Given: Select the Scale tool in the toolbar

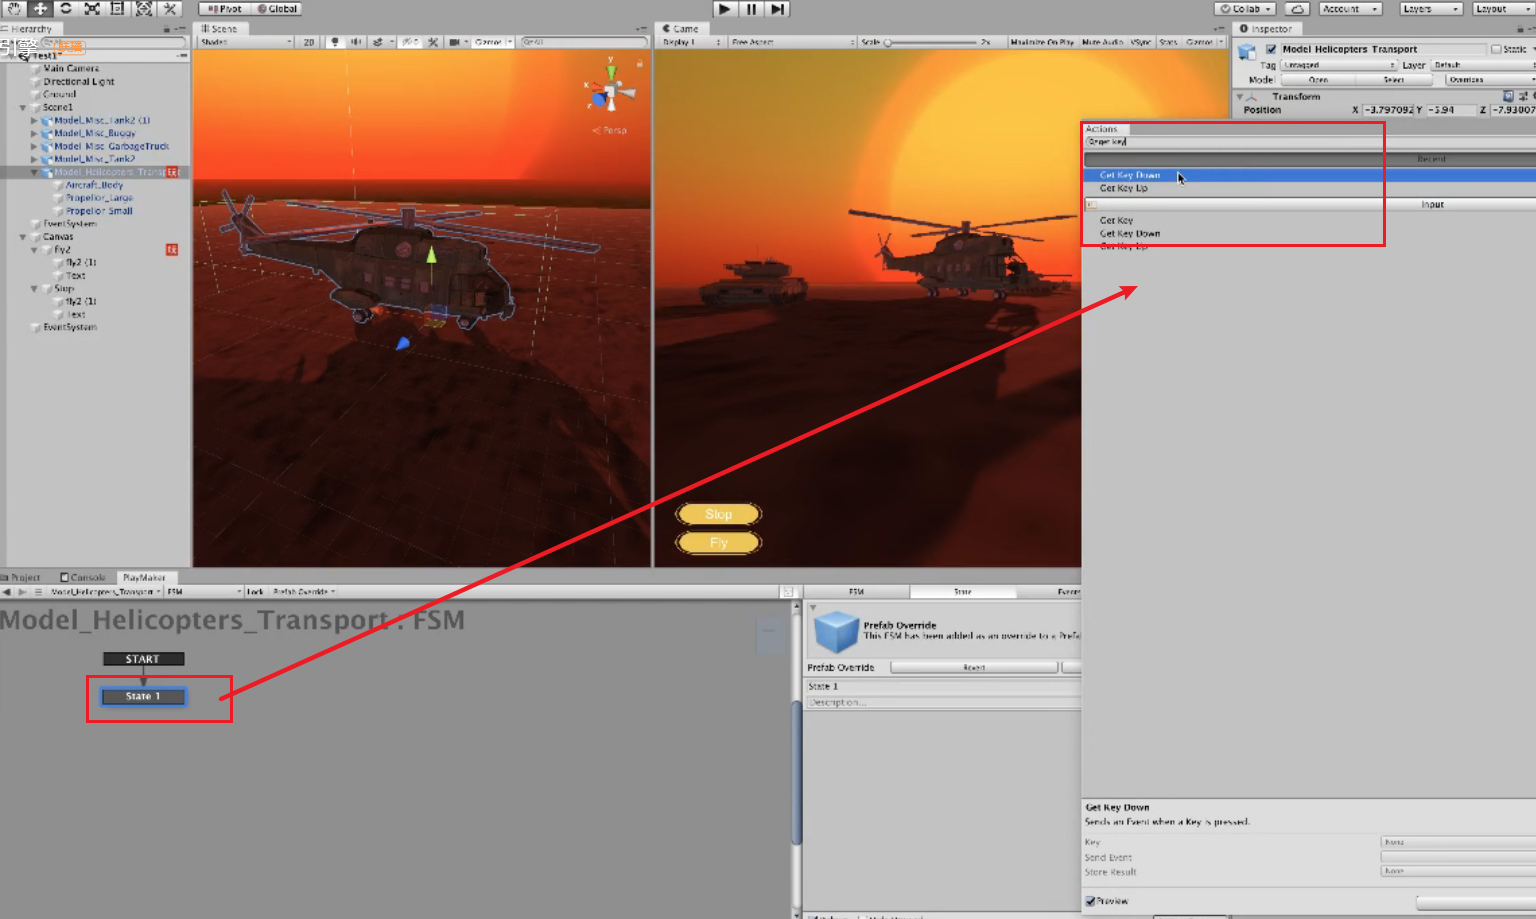Looking at the screenshot, I should 91,8.
